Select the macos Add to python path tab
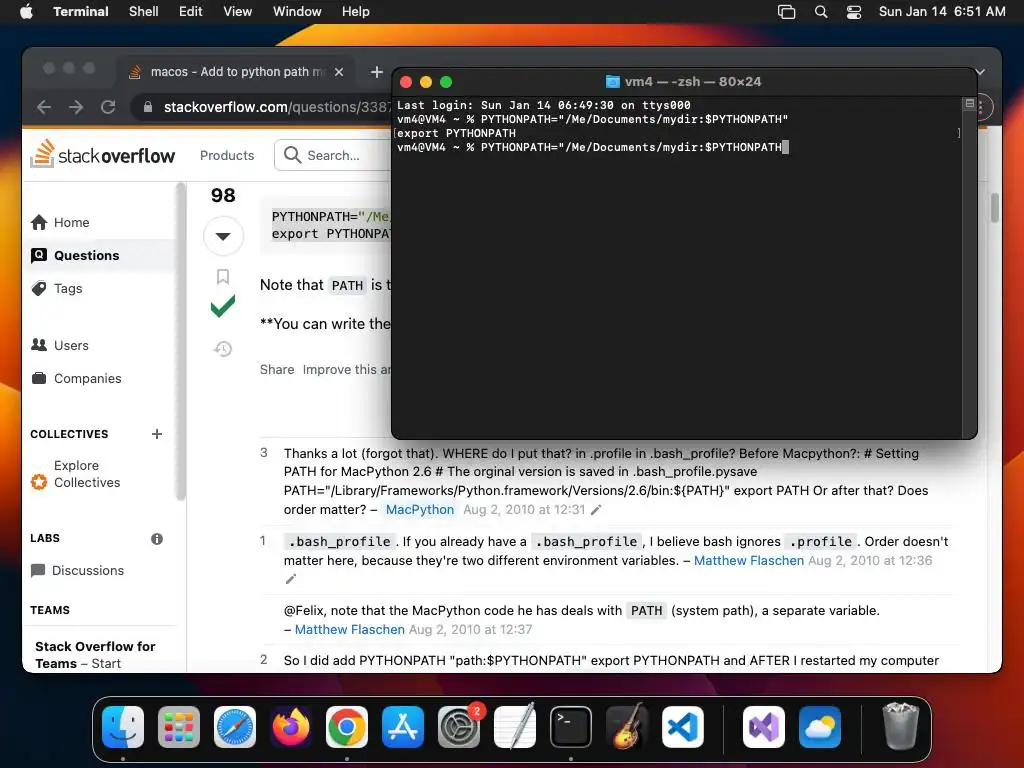 pos(237,72)
